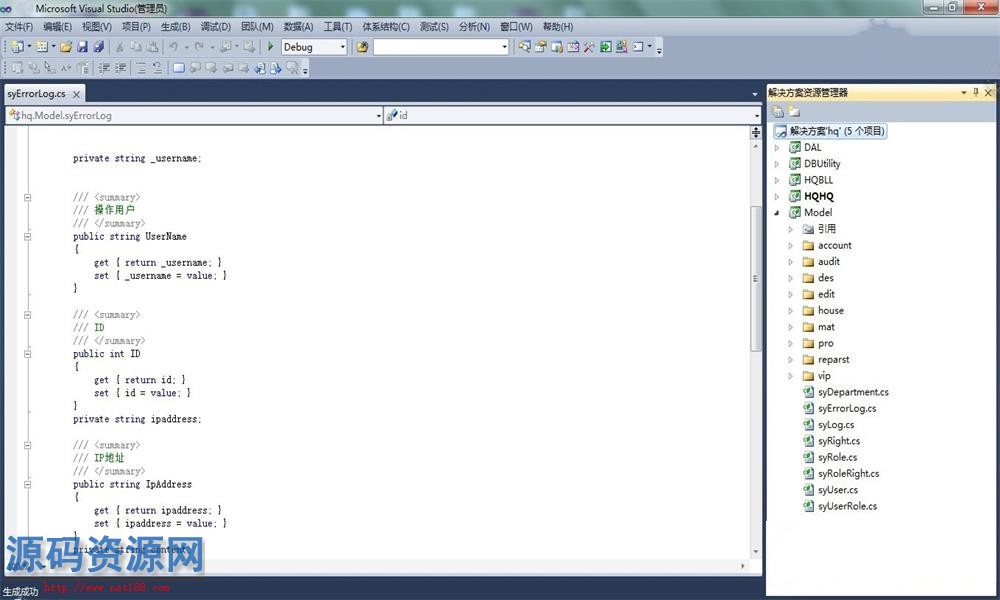Click the Properties icon in Solution Explorer
Viewport: 1000px width, 600px height.
click(778, 112)
